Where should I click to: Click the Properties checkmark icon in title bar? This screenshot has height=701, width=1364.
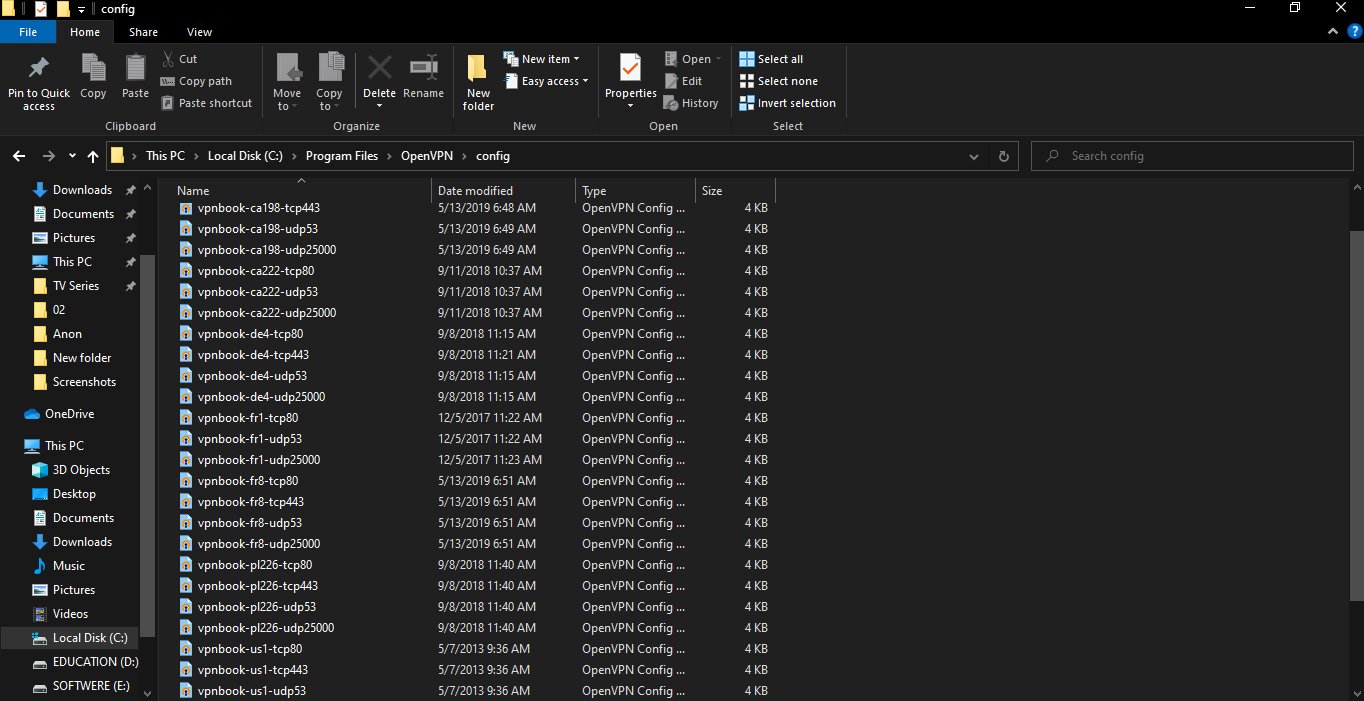[41, 9]
